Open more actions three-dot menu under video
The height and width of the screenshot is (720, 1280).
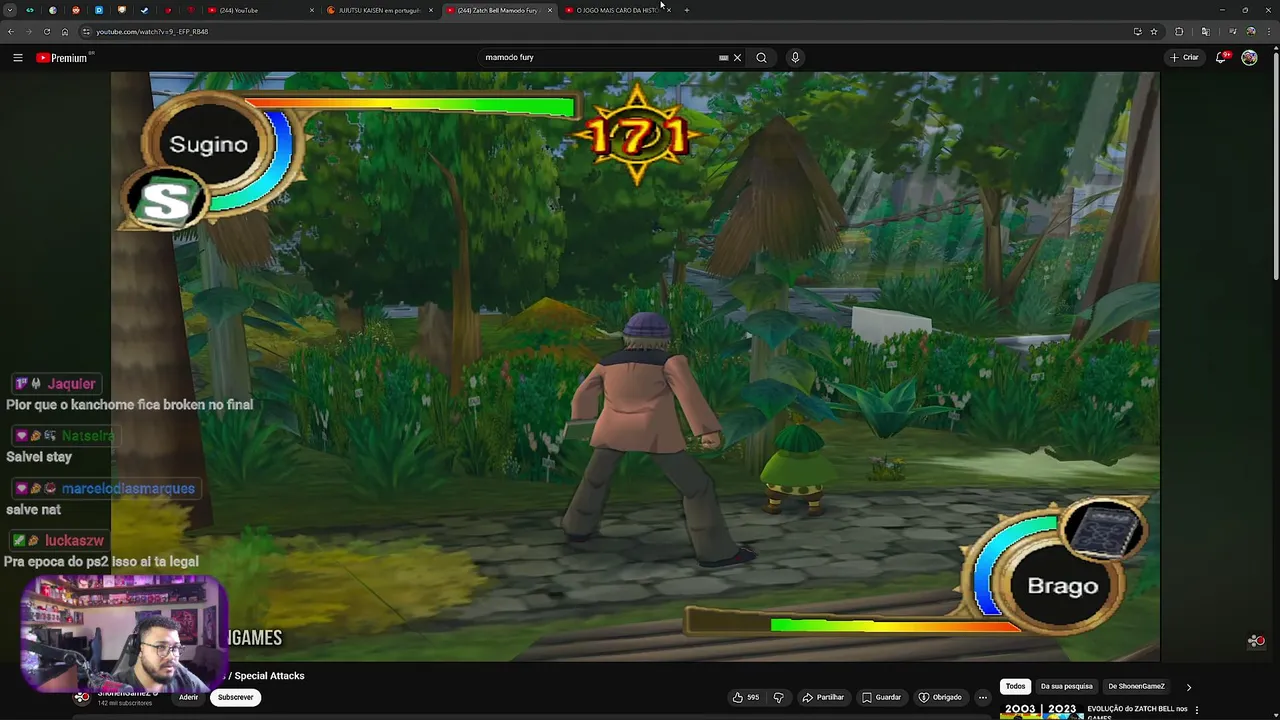(983, 697)
